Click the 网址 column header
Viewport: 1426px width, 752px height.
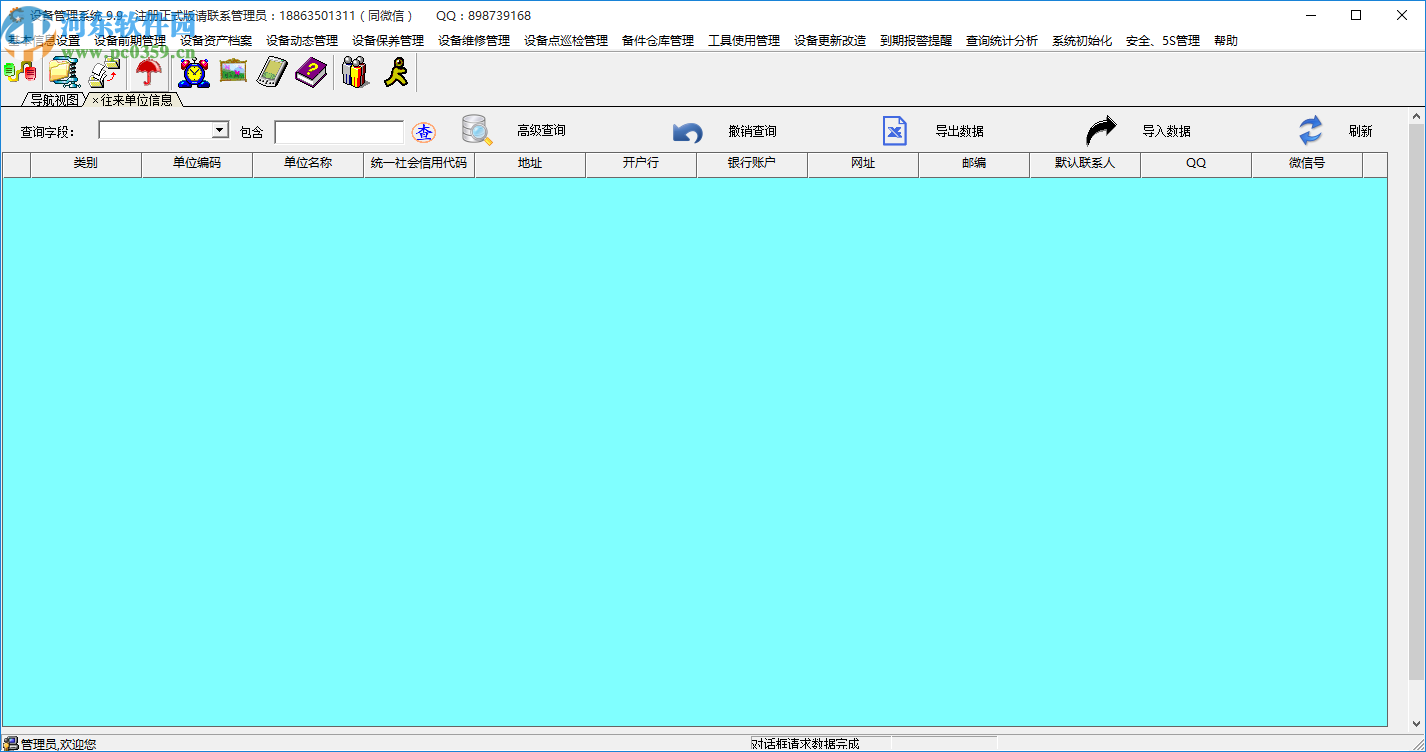coord(863,164)
